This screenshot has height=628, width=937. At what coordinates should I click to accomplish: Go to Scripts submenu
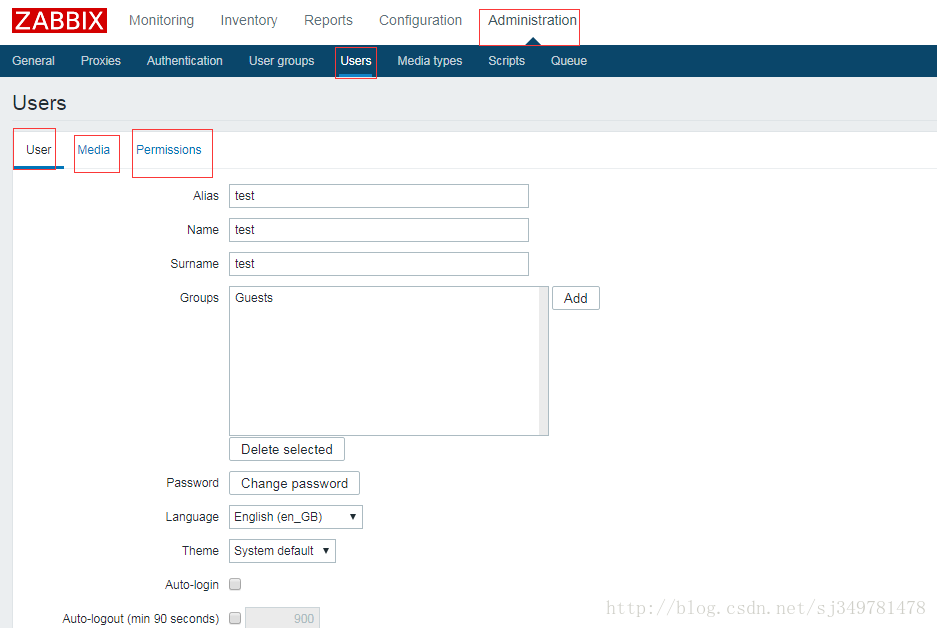click(506, 61)
